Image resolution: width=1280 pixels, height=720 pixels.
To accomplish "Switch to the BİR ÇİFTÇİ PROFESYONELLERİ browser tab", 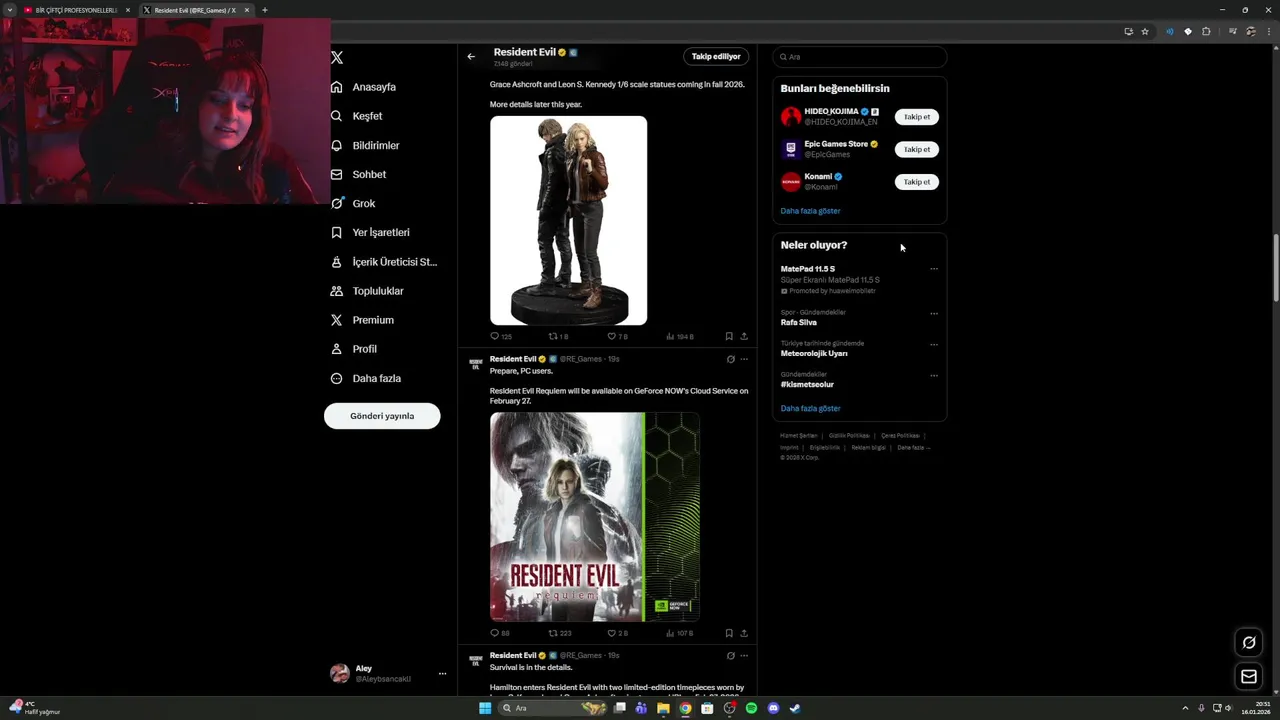I will (x=78, y=10).
